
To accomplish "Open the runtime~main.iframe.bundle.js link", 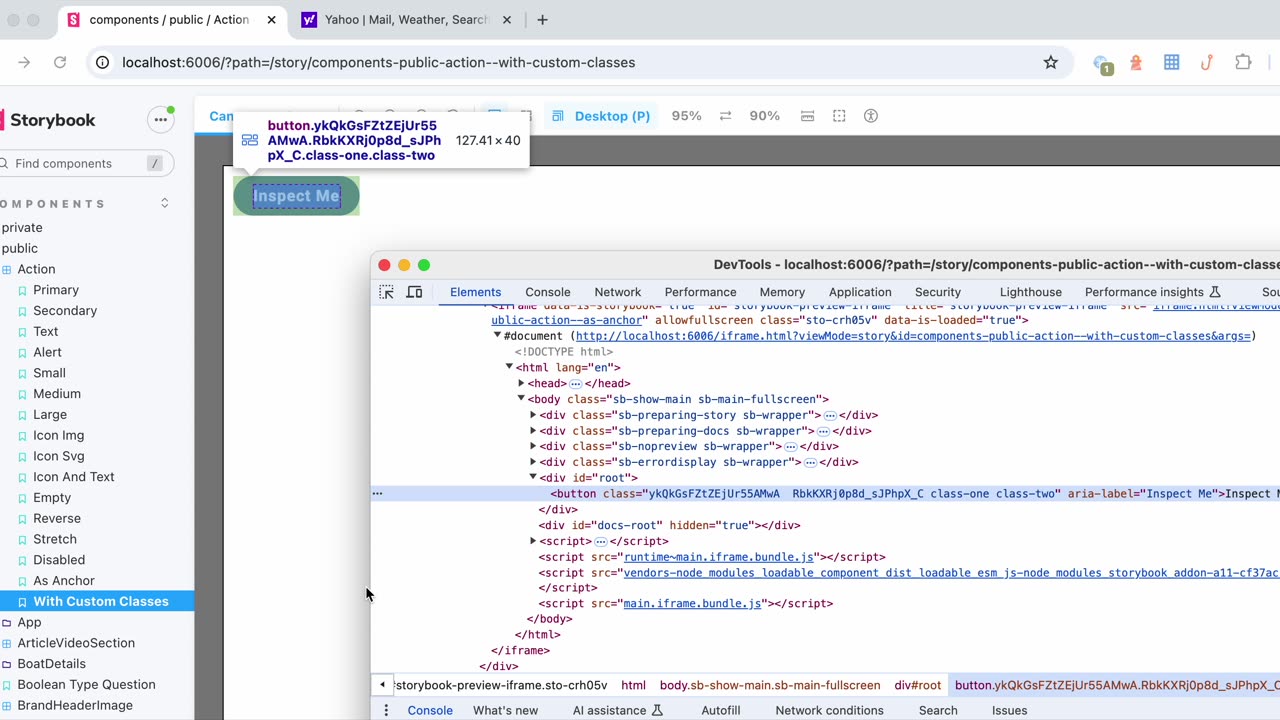I will [x=719, y=557].
